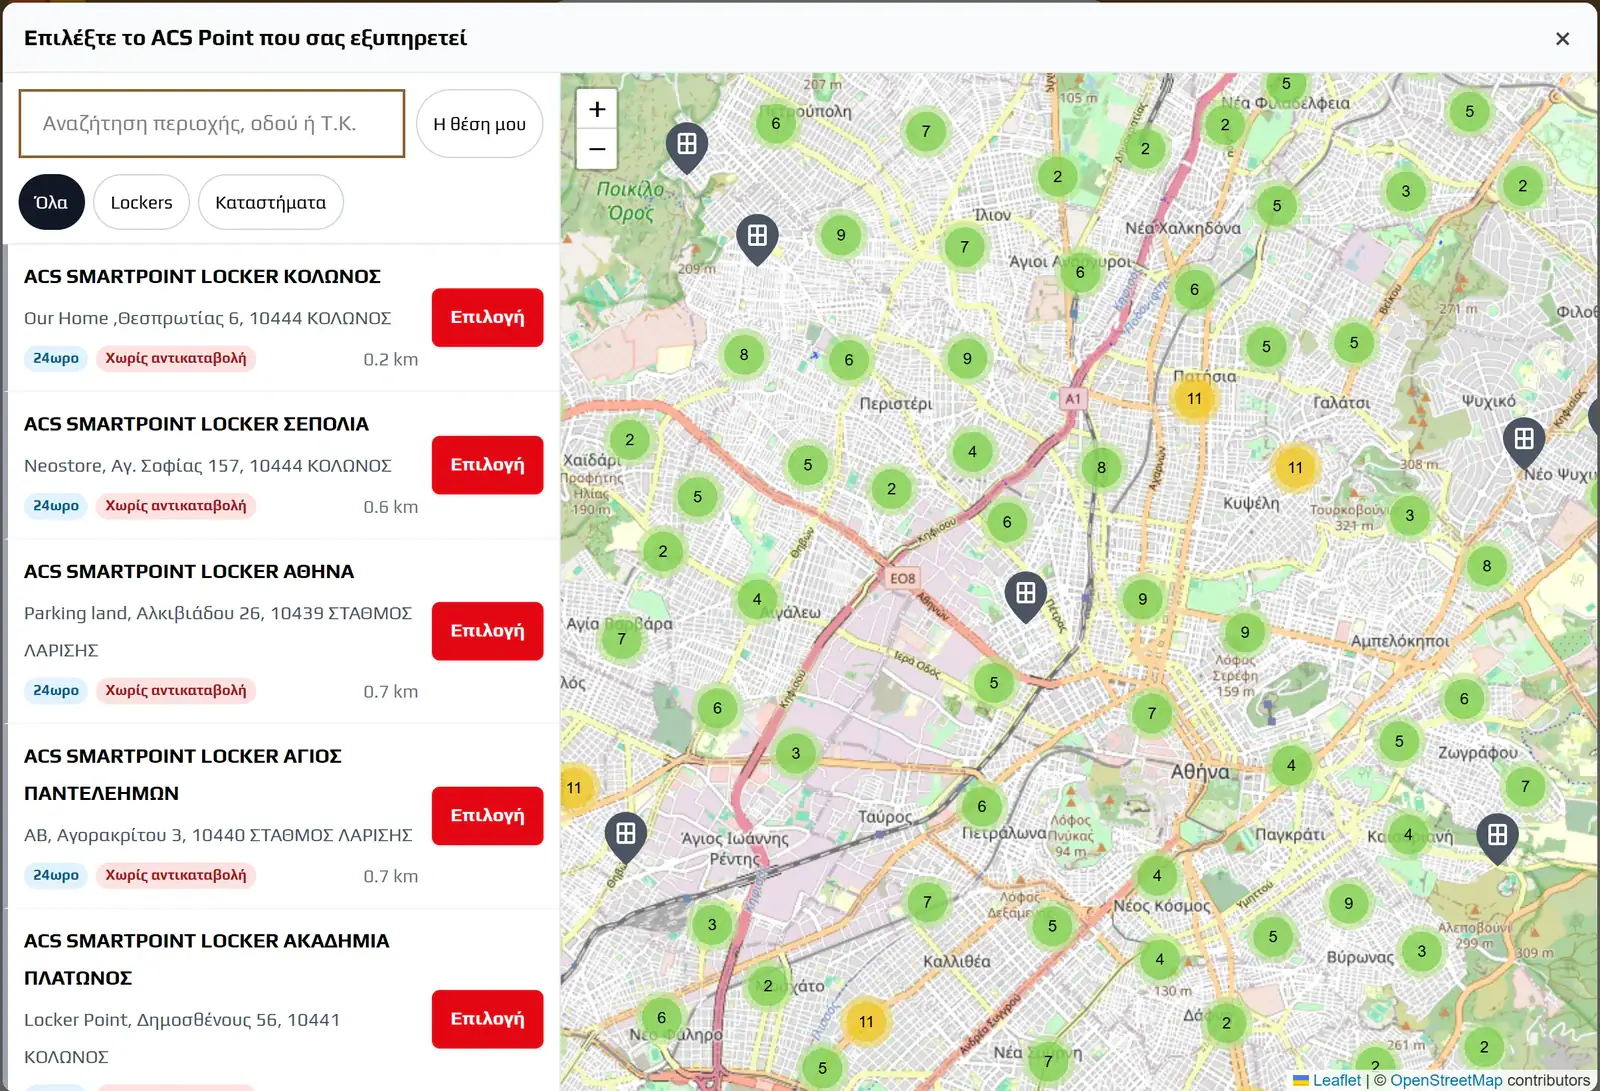Choose Επιλογή for LOCKER ΚΟΛΩΝΟΣ
The image size is (1600, 1091).
tap(488, 317)
